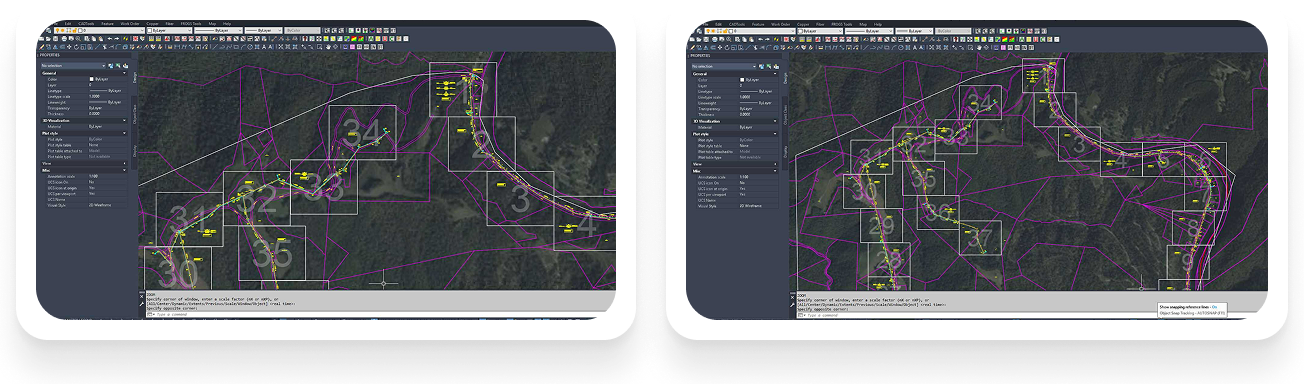Viewport: 1304px width, 384px height.
Task: Open Help menu in right AutoCAD window
Action: (878, 24)
